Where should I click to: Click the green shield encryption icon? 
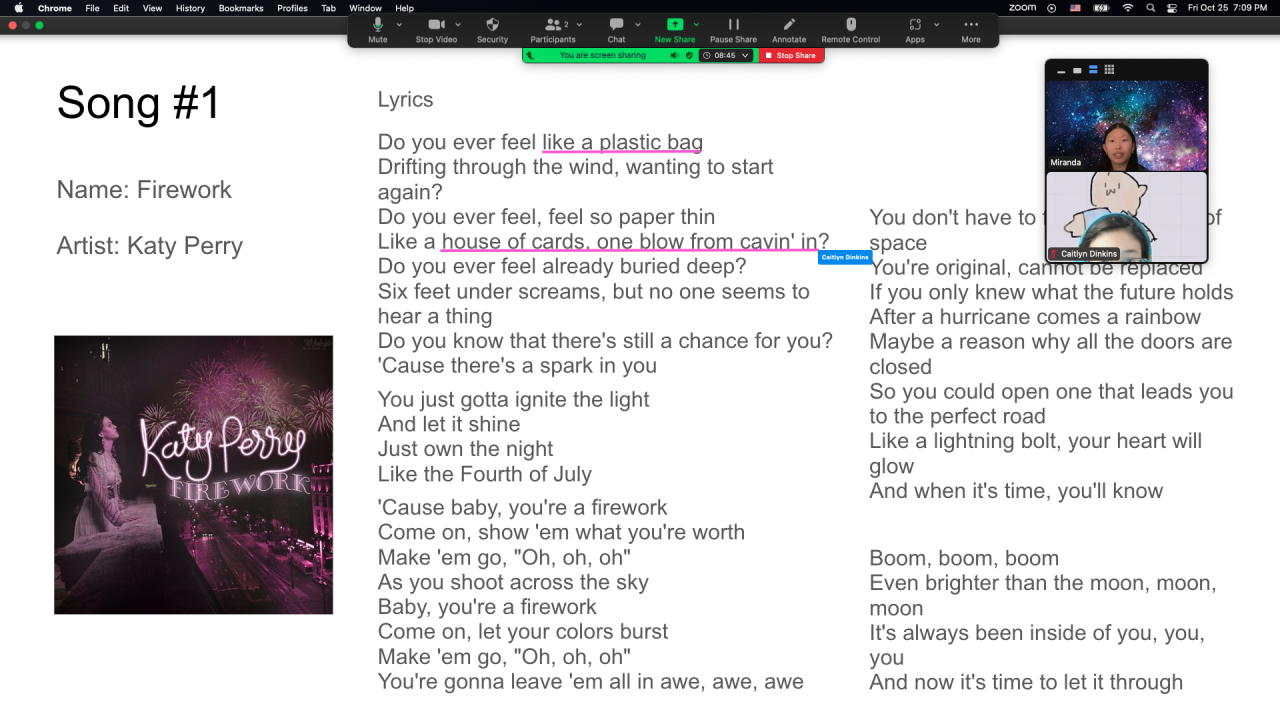tap(689, 56)
